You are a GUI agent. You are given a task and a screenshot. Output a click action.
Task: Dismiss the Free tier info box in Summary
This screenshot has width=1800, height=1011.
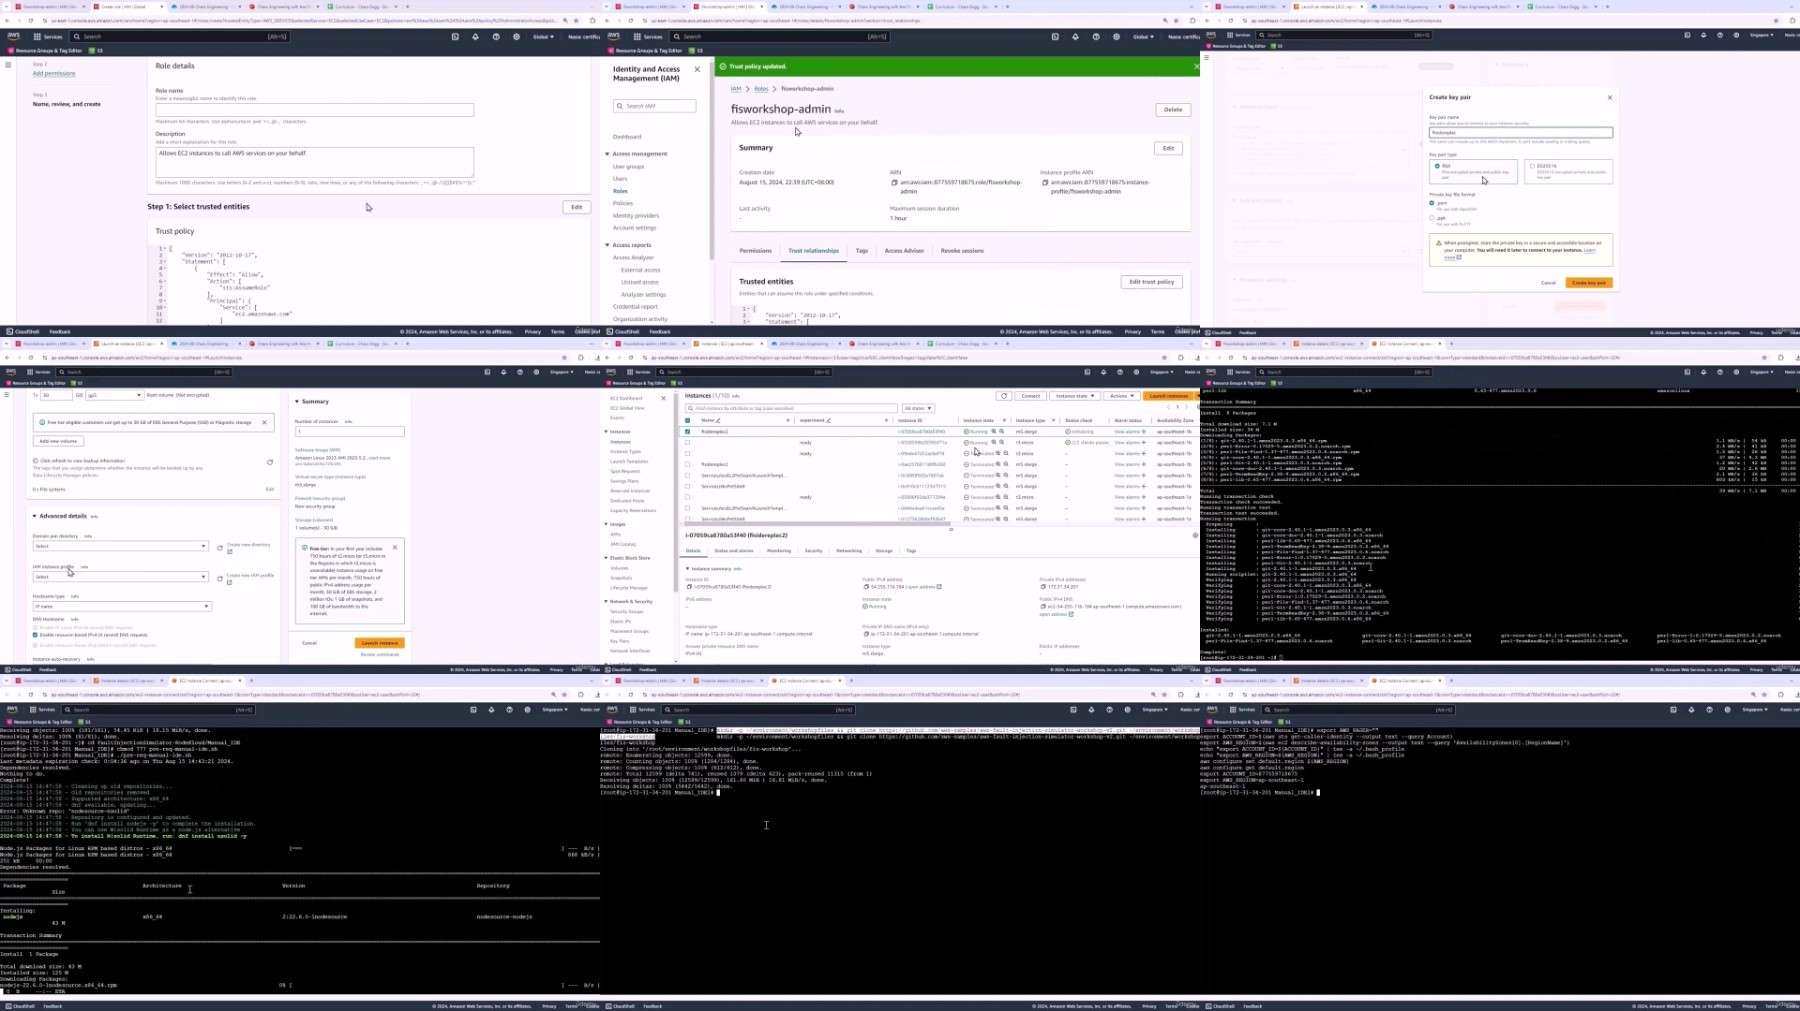395,548
